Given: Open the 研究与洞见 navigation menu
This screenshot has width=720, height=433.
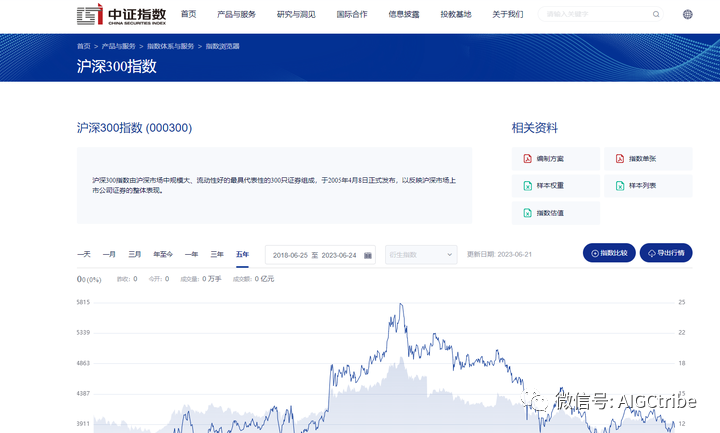Looking at the screenshot, I should pyautogui.click(x=296, y=14).
